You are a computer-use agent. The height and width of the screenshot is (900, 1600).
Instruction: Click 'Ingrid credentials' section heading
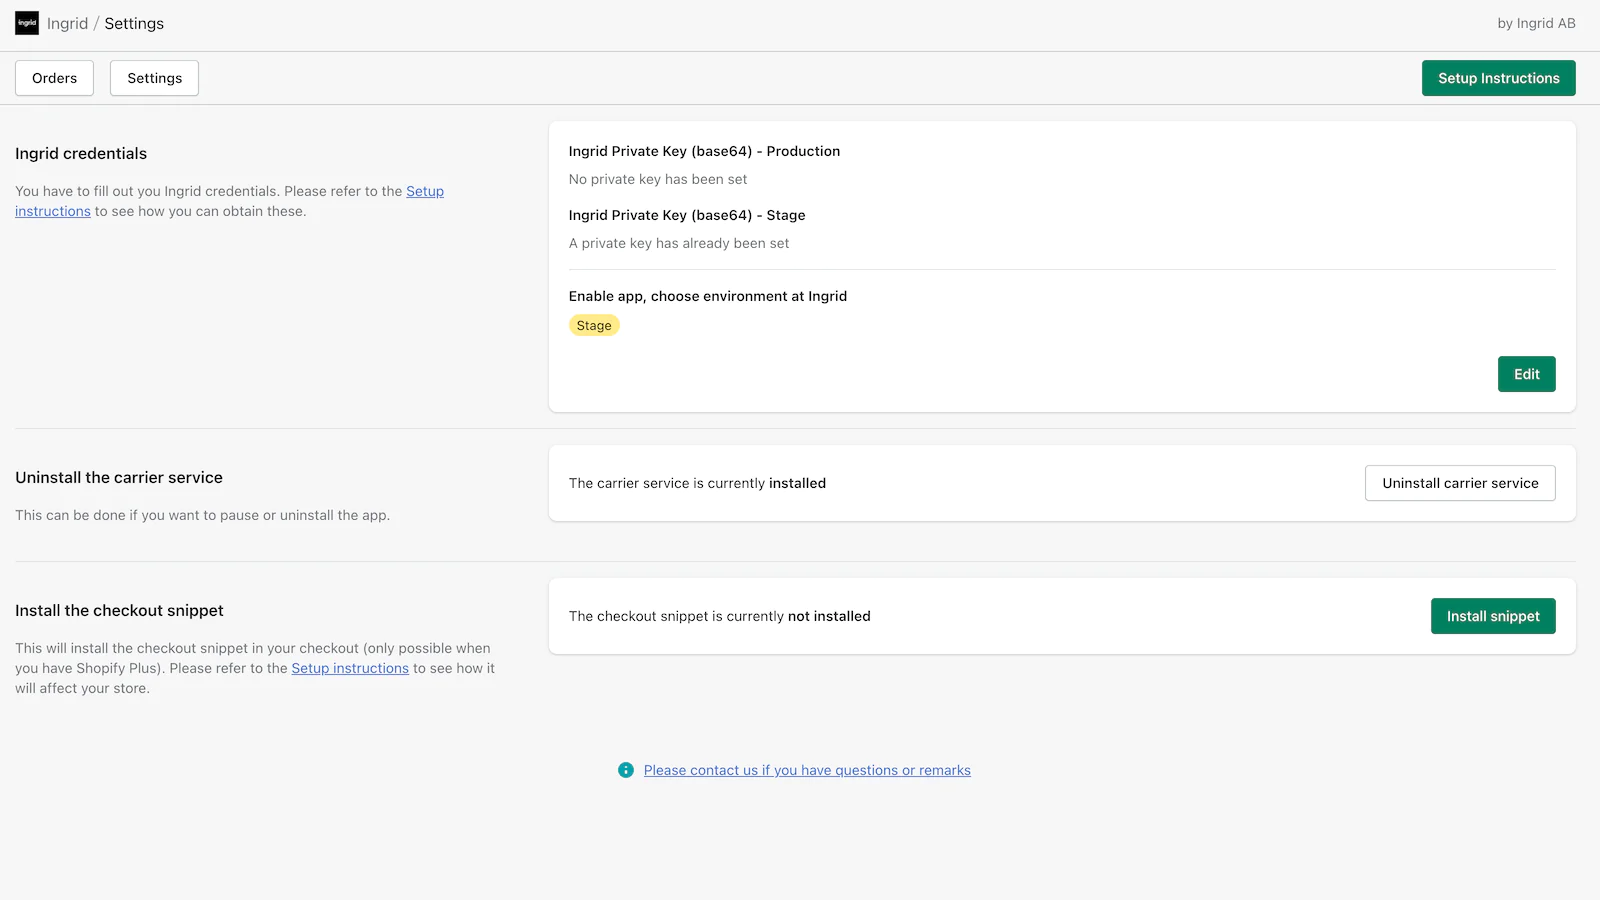click(81, 153)
